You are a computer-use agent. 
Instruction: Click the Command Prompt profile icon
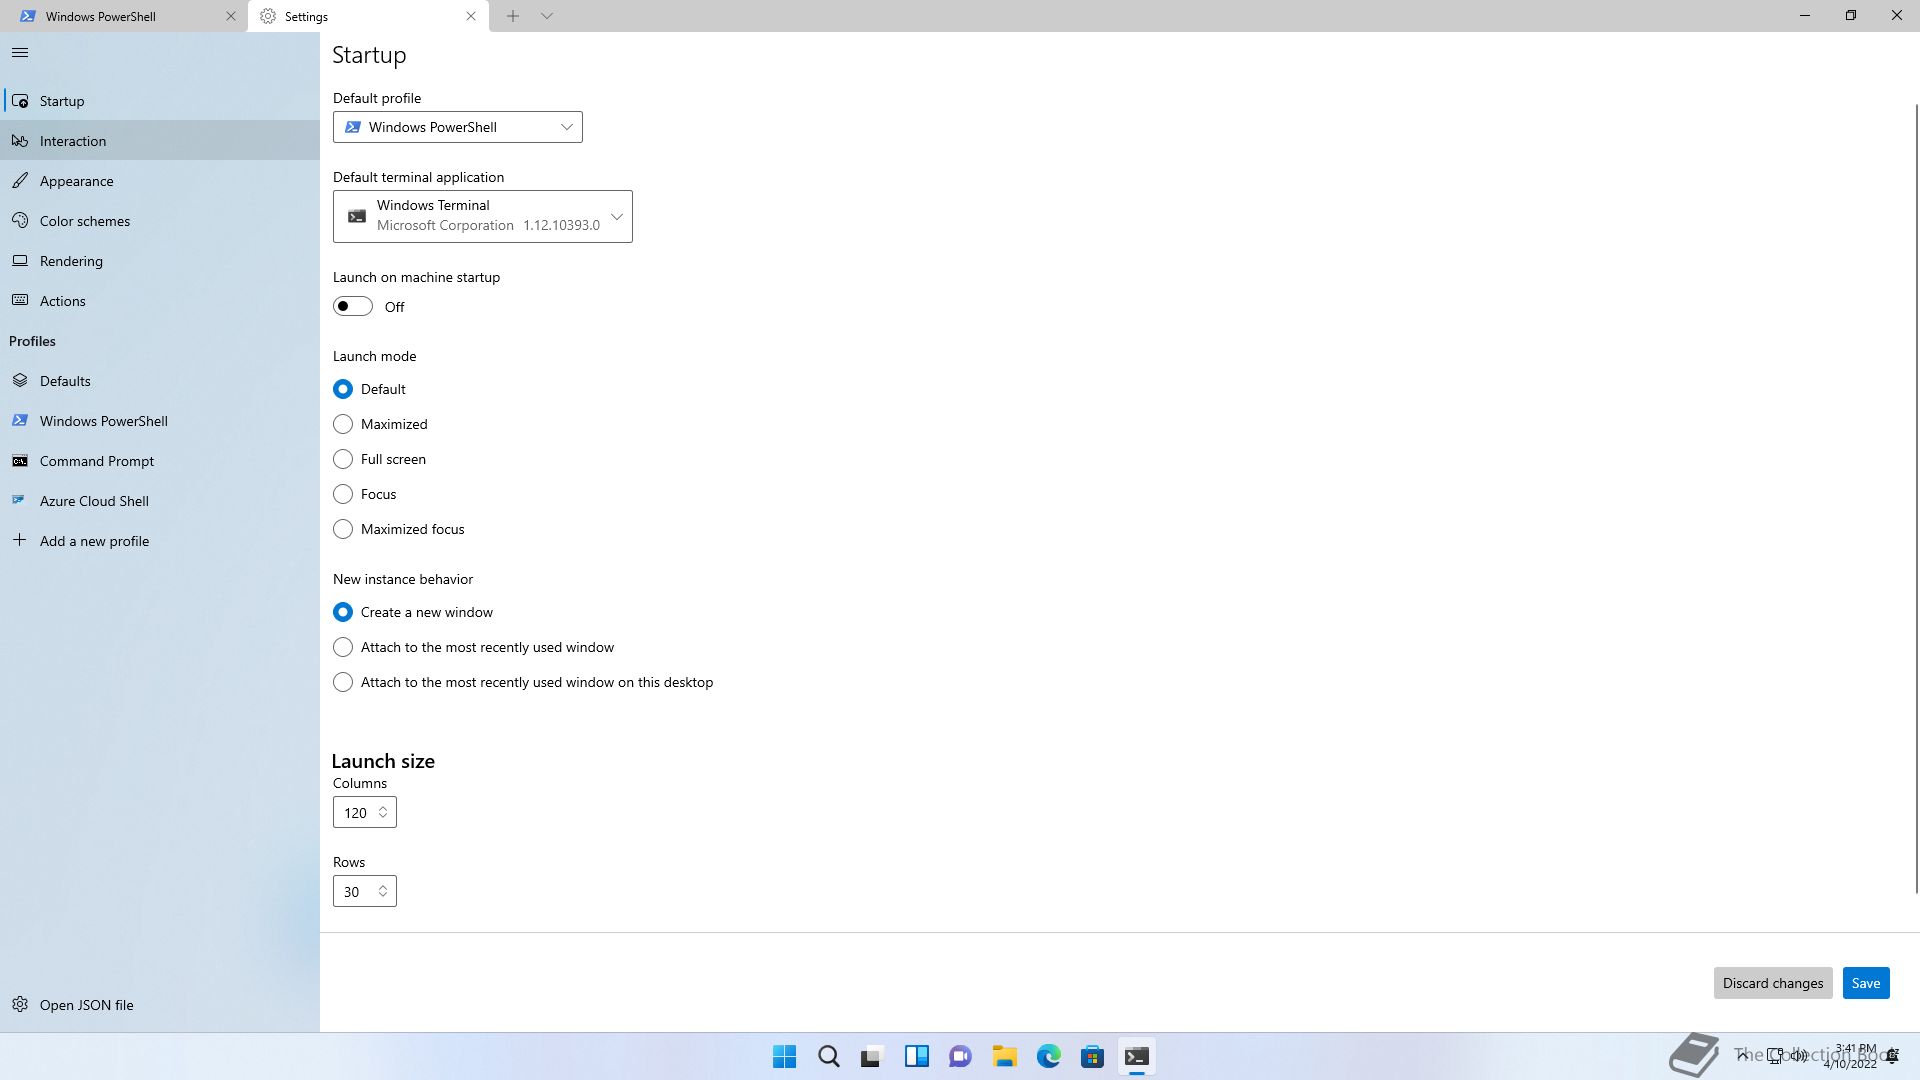[20, 461]
